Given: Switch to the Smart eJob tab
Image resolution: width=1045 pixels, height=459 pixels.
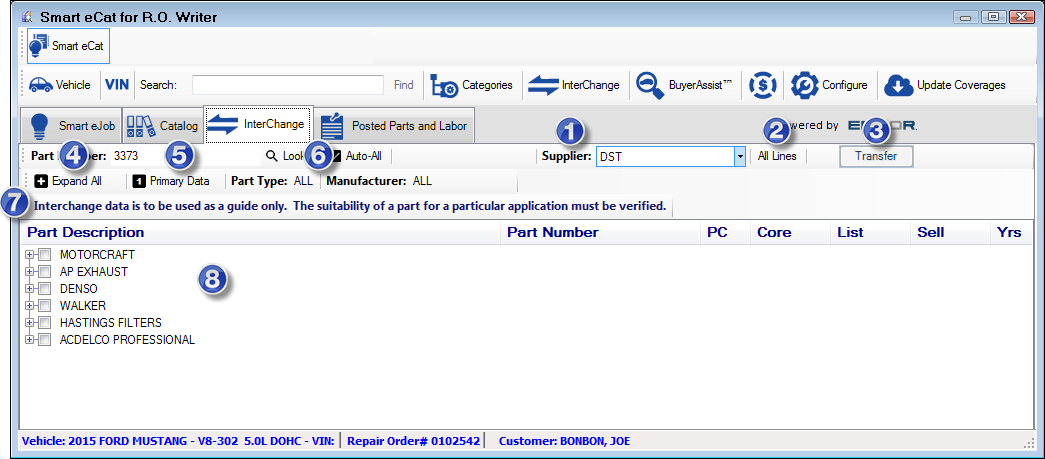Looking at the screenshot, I should (70, 125).
